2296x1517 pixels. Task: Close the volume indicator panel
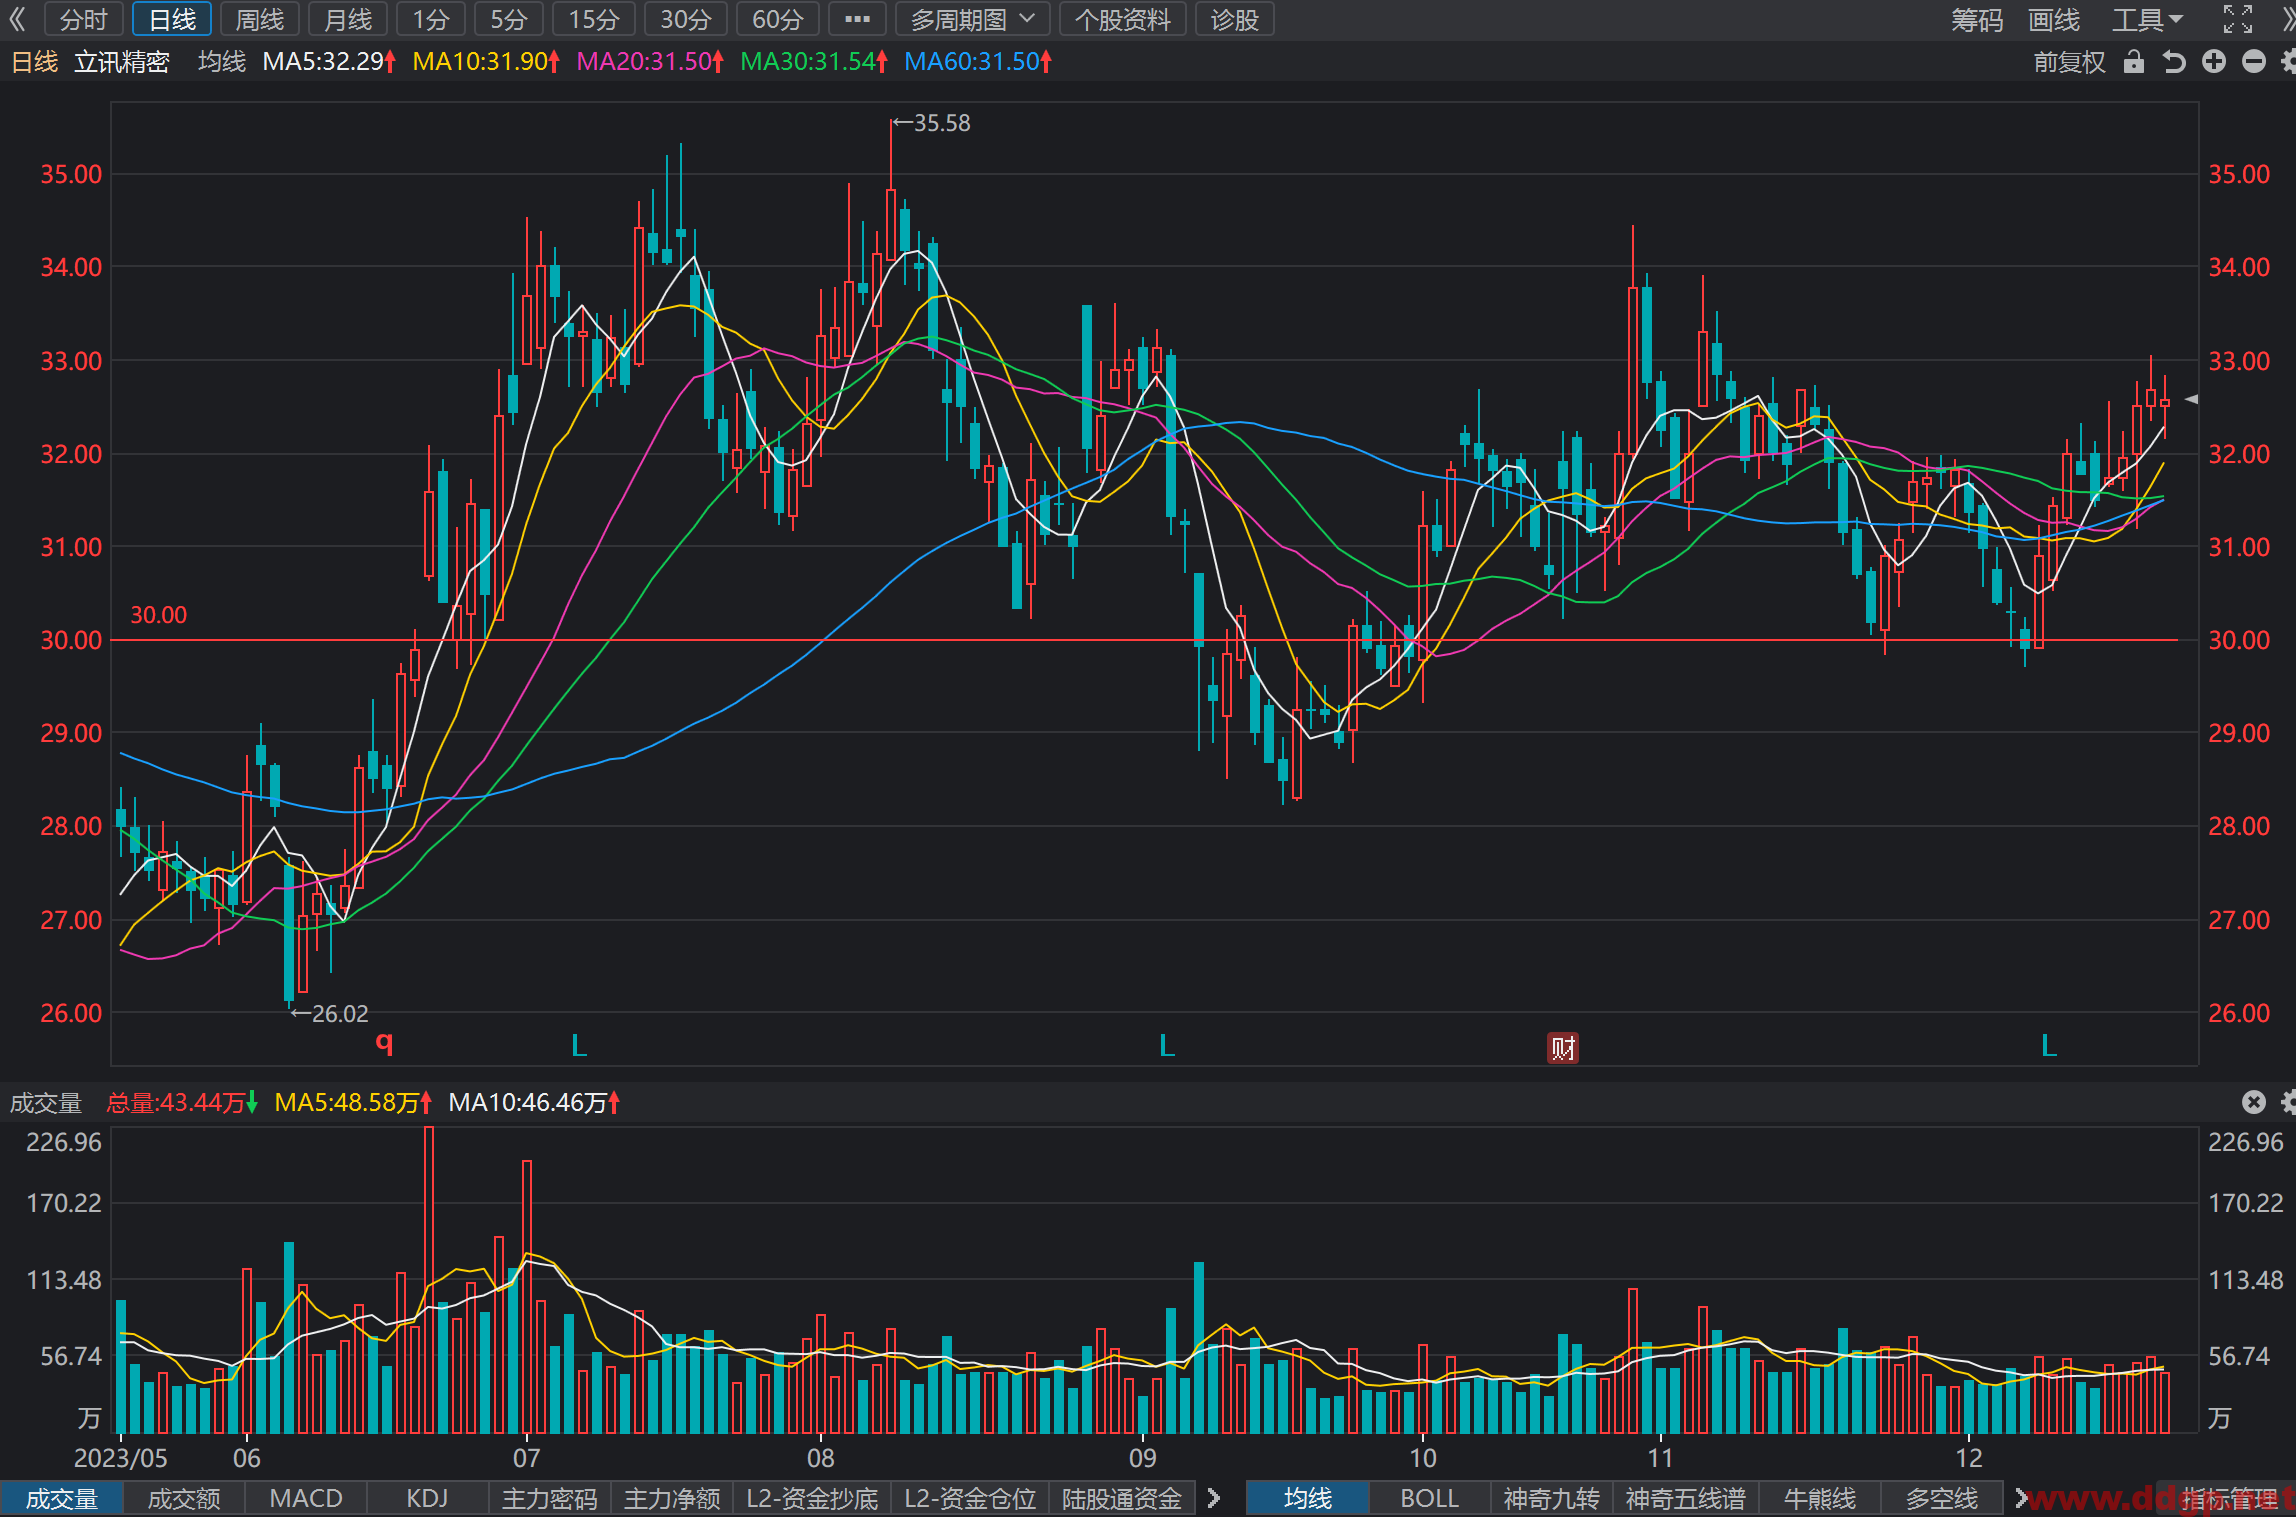coord(2253,1102)
